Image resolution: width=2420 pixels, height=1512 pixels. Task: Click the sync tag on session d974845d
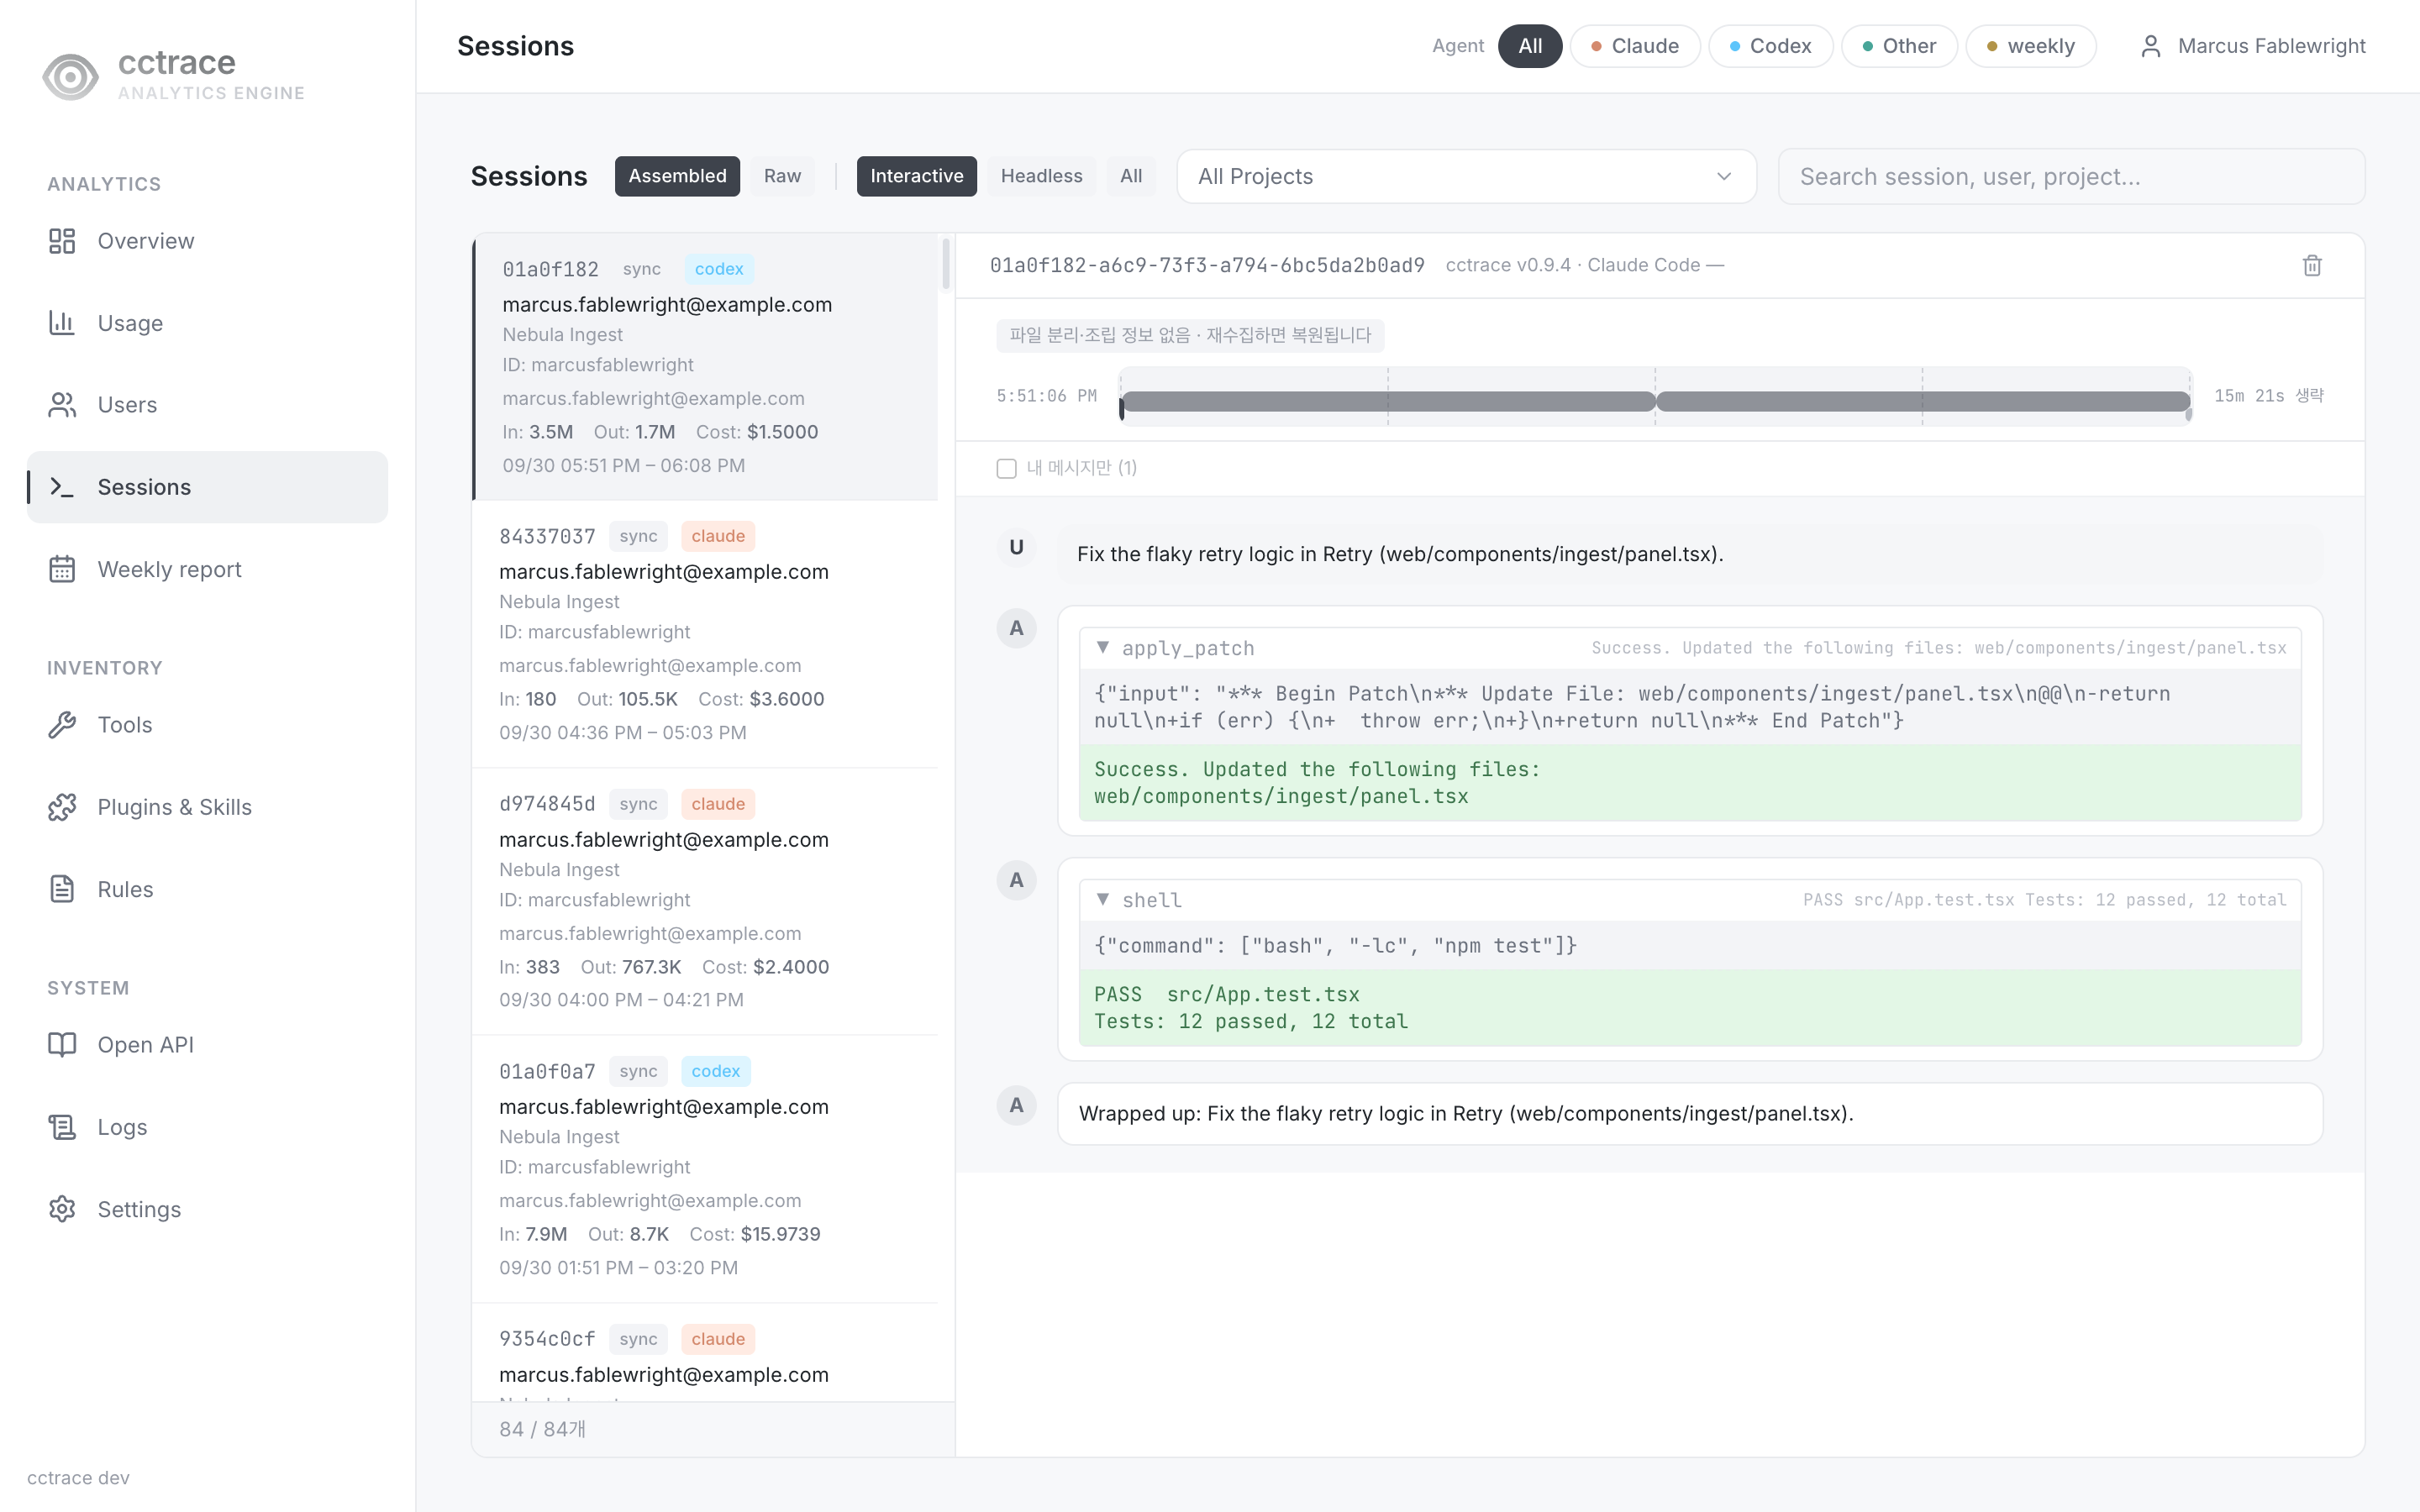click(638, 804)
